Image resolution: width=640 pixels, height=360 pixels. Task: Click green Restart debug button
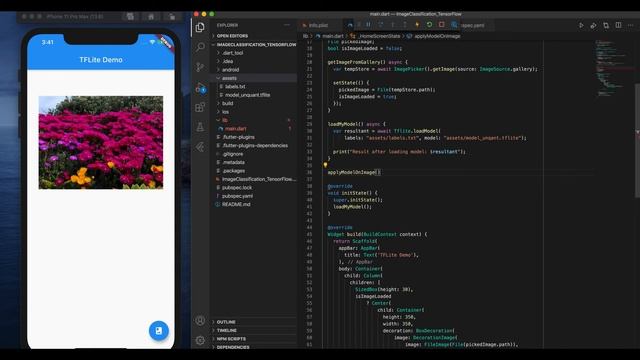click(429, 25)
